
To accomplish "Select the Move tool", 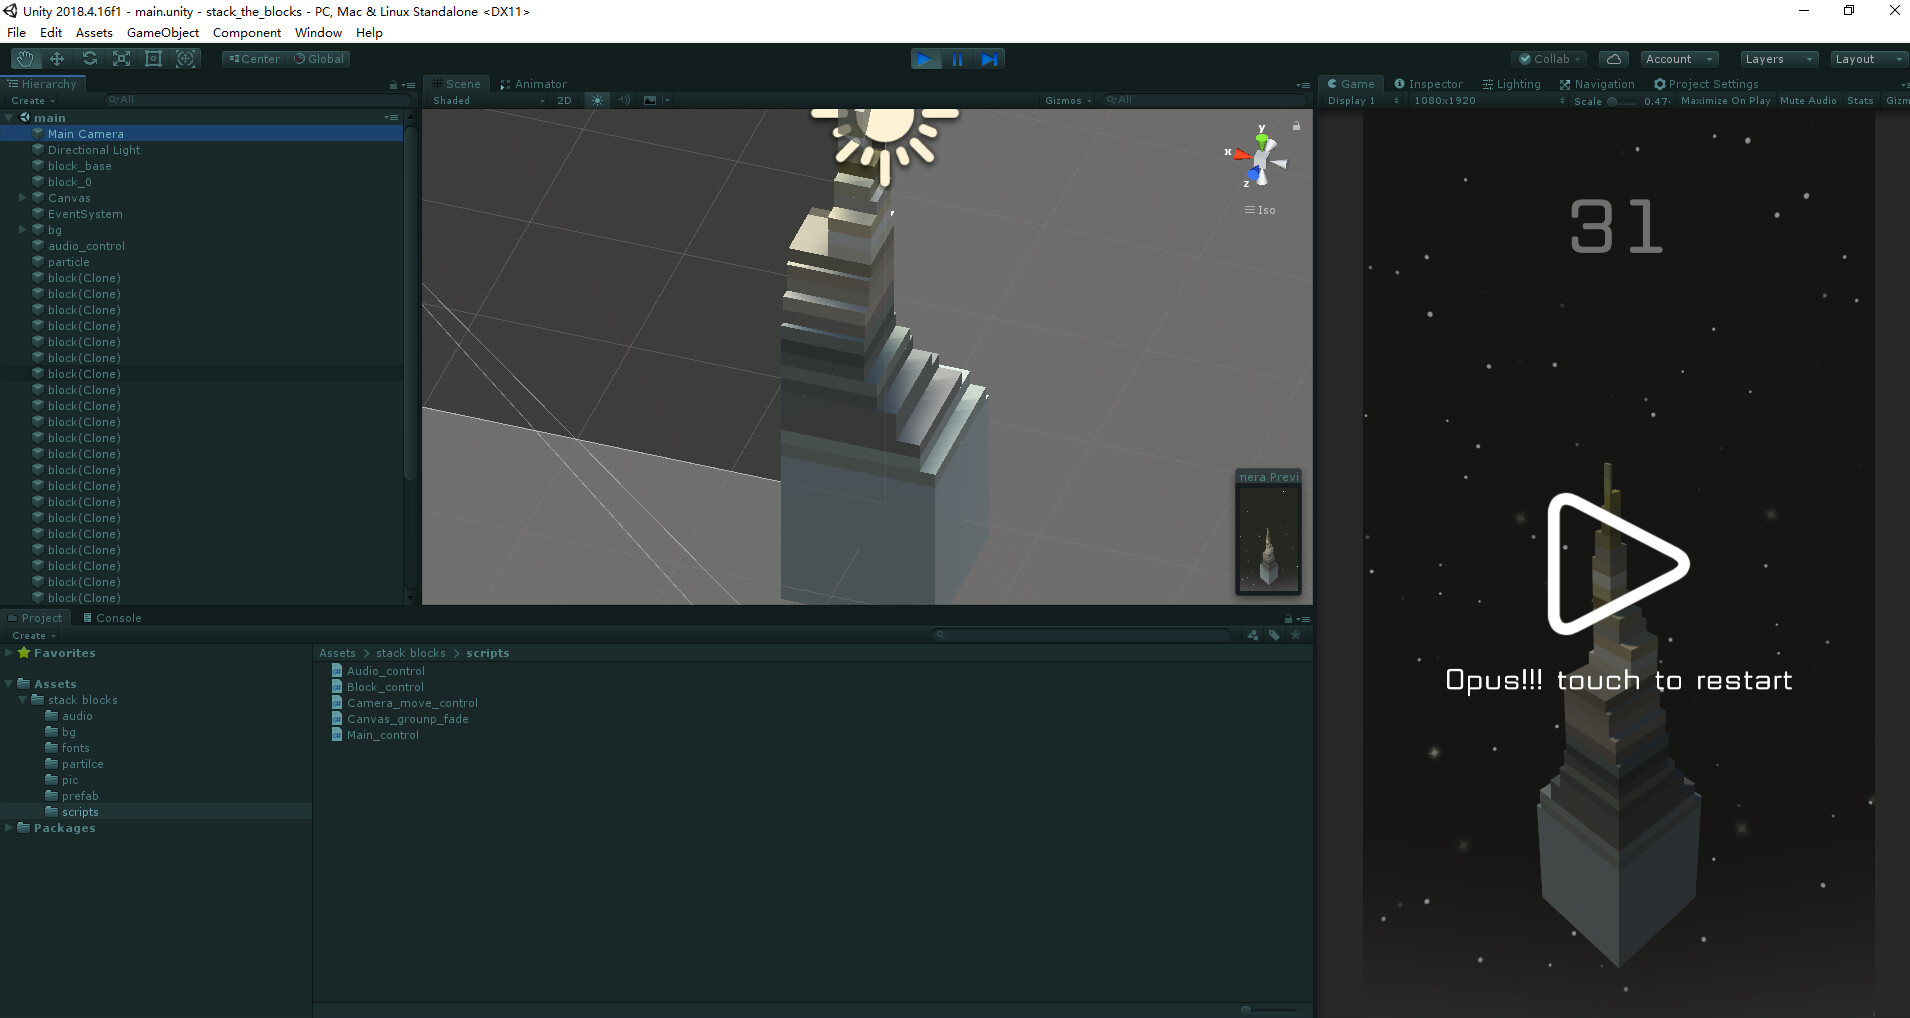I will click(56, 58).
